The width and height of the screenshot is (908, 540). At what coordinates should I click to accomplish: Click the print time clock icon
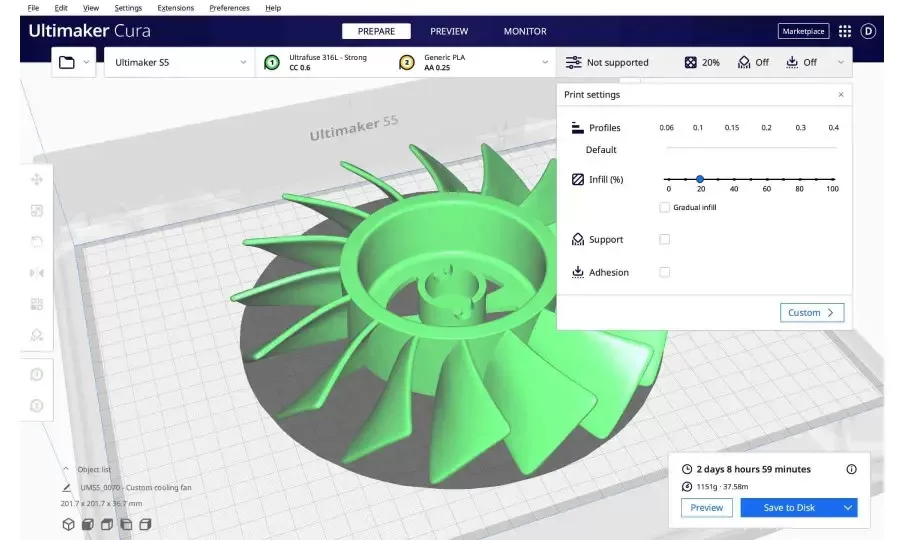pos(687,469)
